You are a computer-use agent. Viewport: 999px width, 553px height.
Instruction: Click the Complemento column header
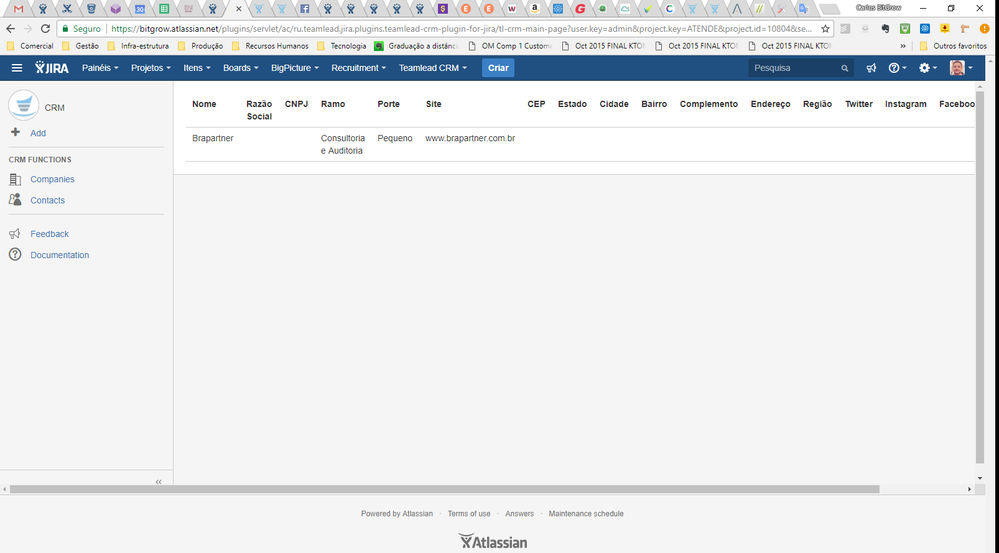(708, 104)
